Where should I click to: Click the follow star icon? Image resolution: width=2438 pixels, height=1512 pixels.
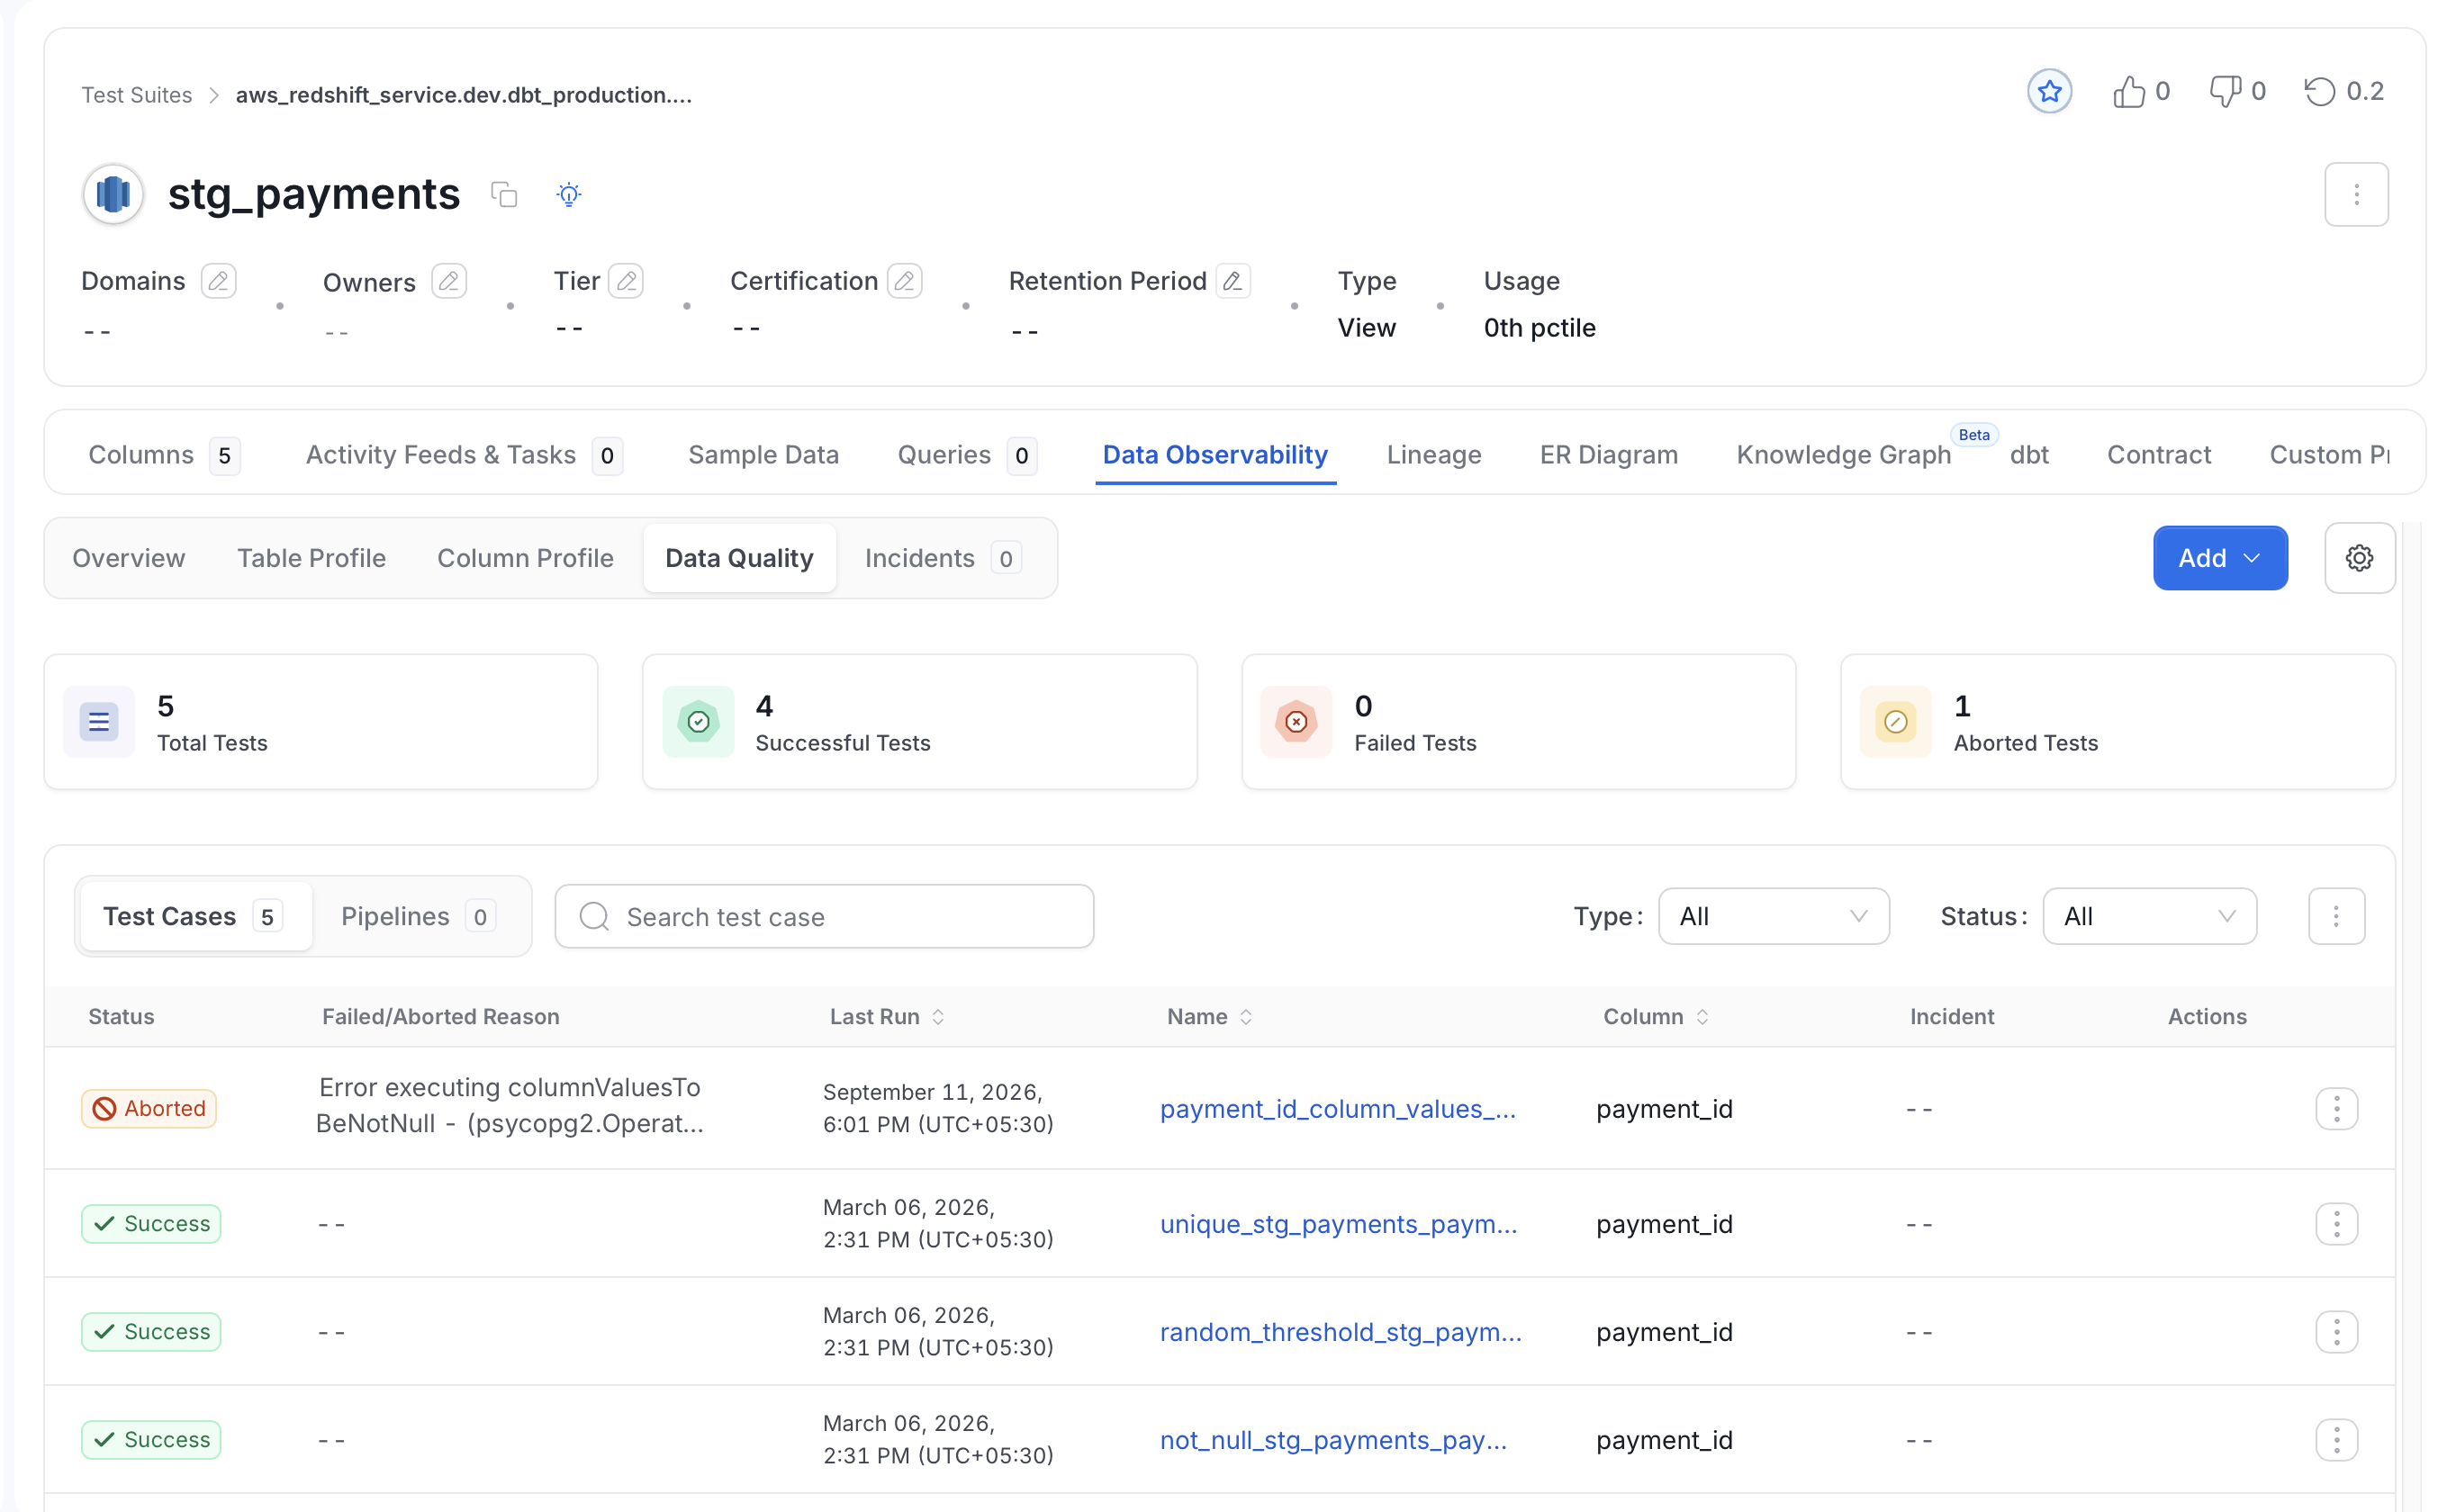(2049, 92)
